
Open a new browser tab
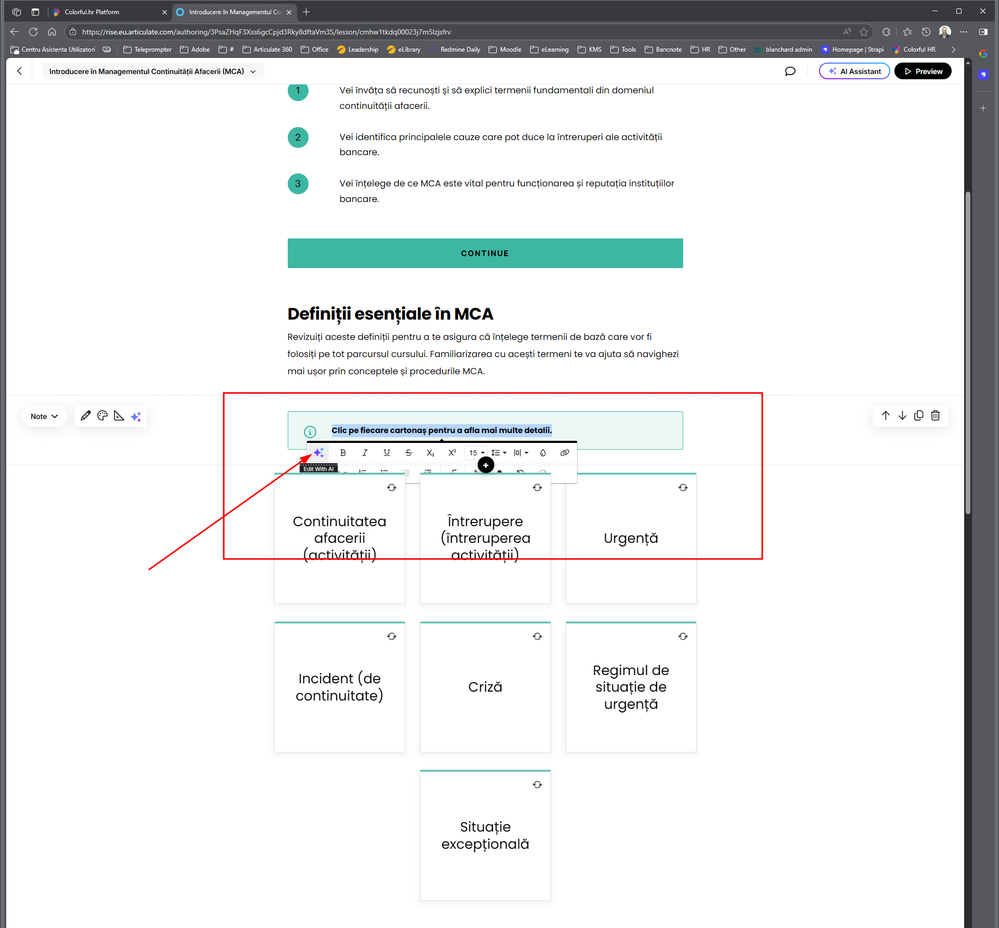(x=306, y=12)
